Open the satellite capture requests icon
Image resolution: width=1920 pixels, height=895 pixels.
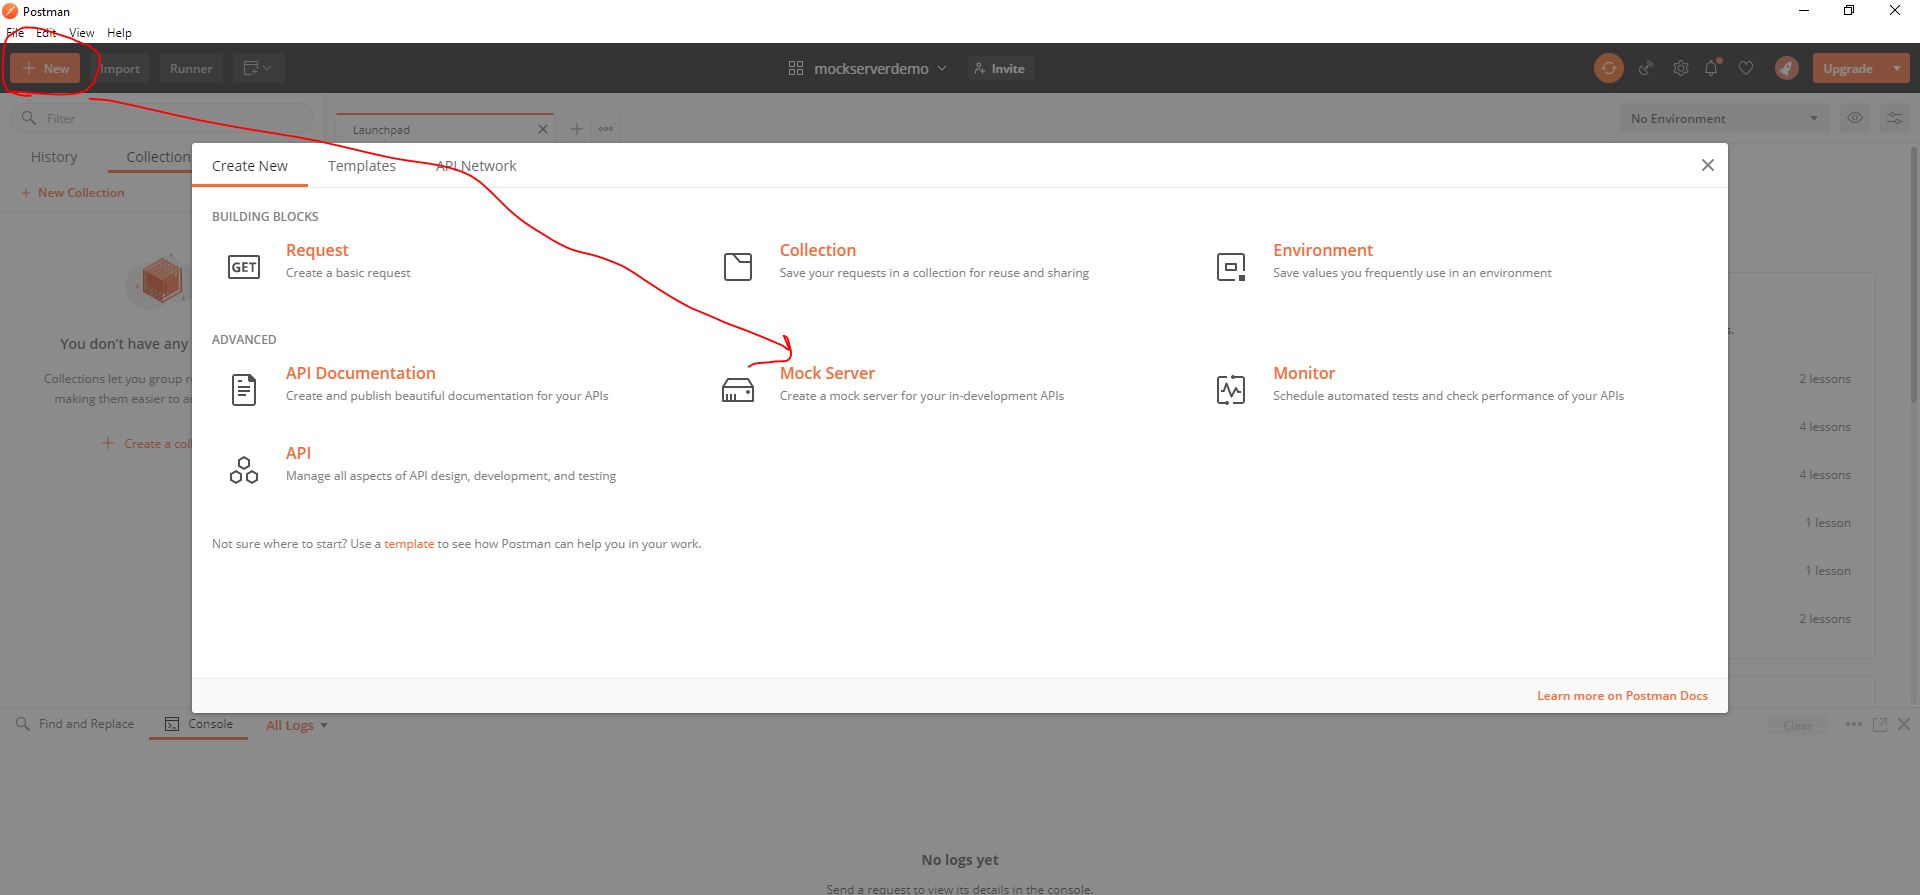click(x=1646, y=68)
